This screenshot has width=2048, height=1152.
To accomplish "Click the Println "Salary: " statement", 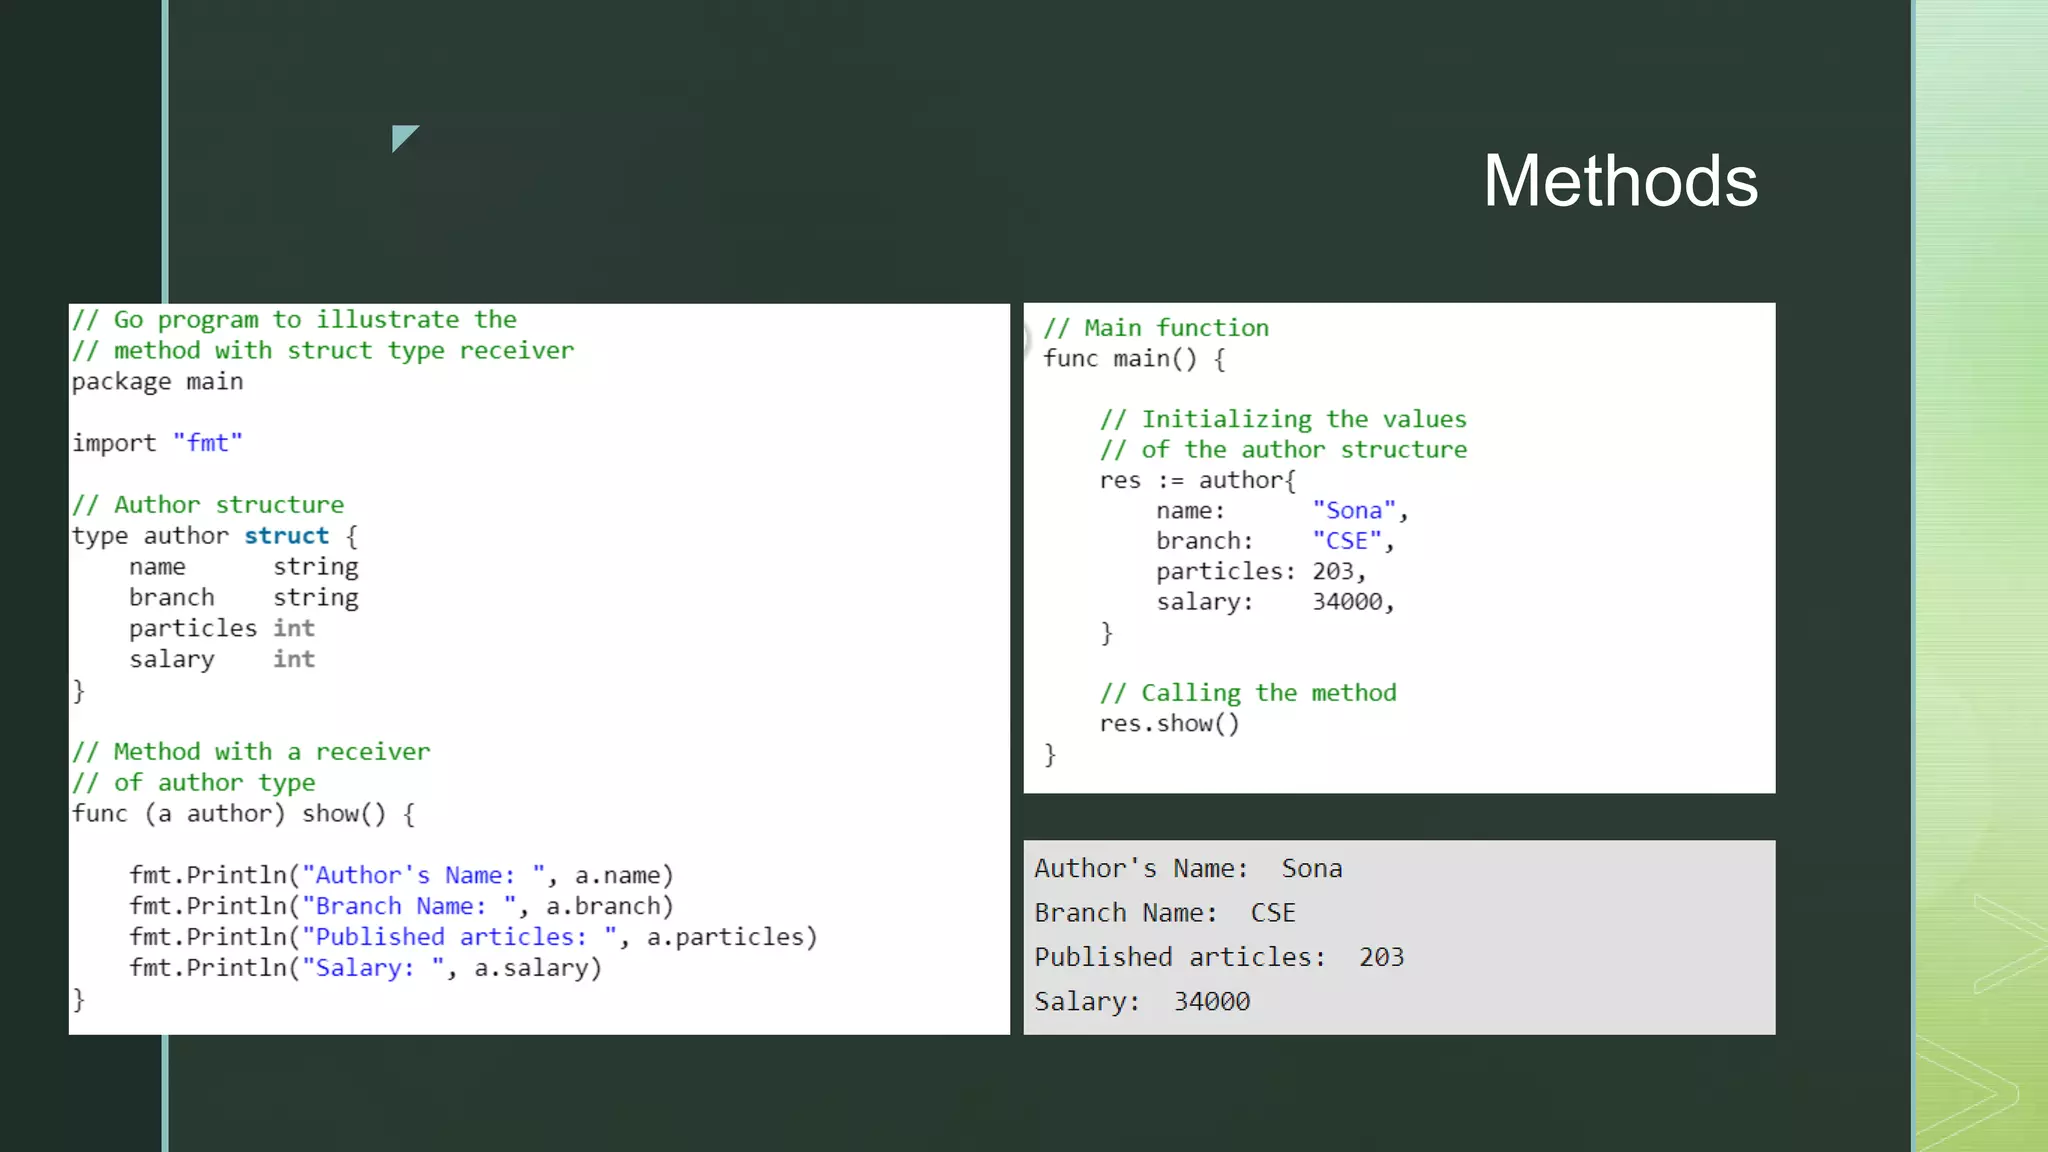I will (366, 968).
